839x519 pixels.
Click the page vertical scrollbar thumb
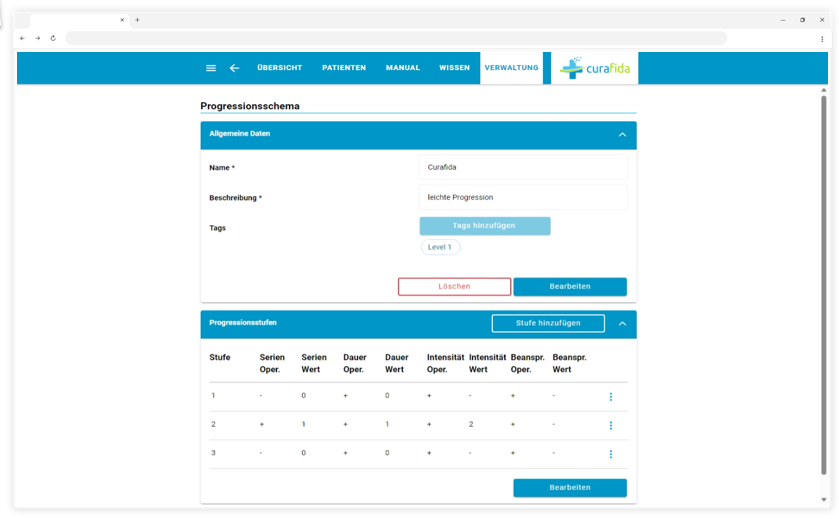point(823,284)
